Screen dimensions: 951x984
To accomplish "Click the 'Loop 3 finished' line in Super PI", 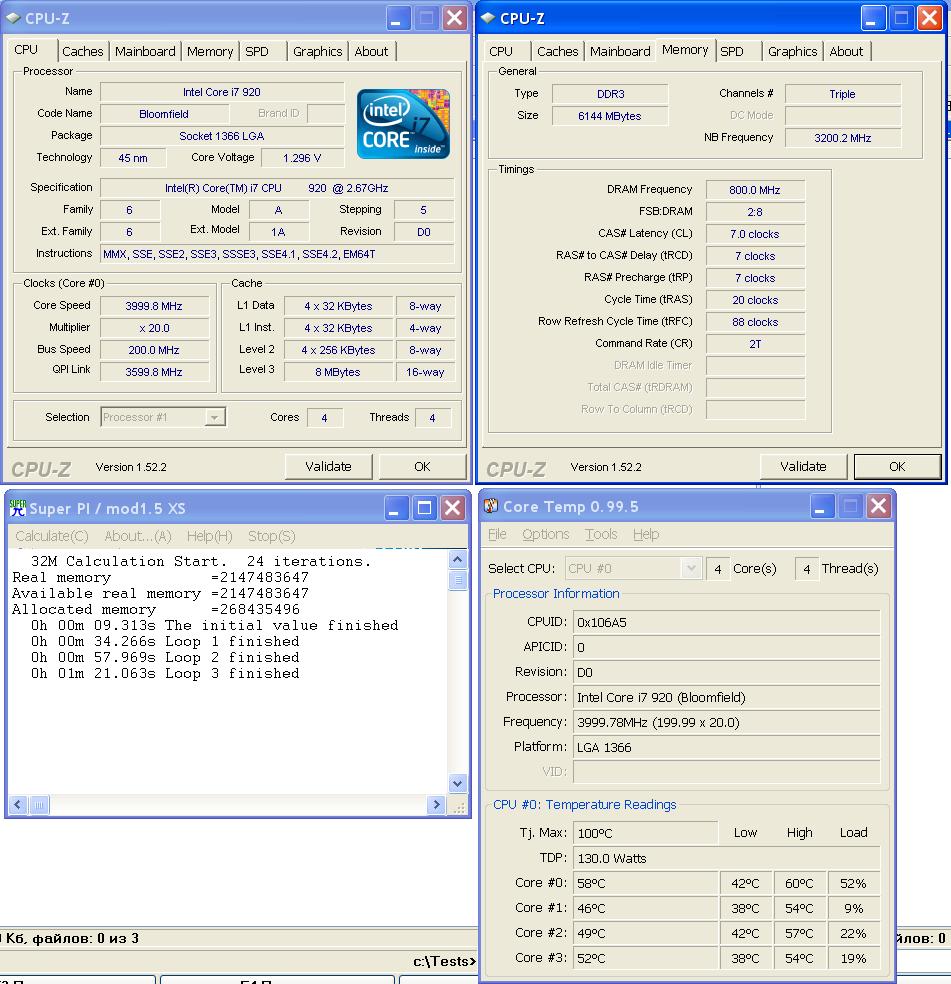I will (165, 673).
